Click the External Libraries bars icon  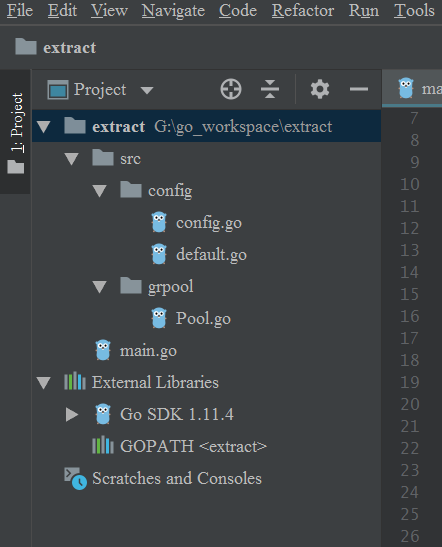click(75, 381)
